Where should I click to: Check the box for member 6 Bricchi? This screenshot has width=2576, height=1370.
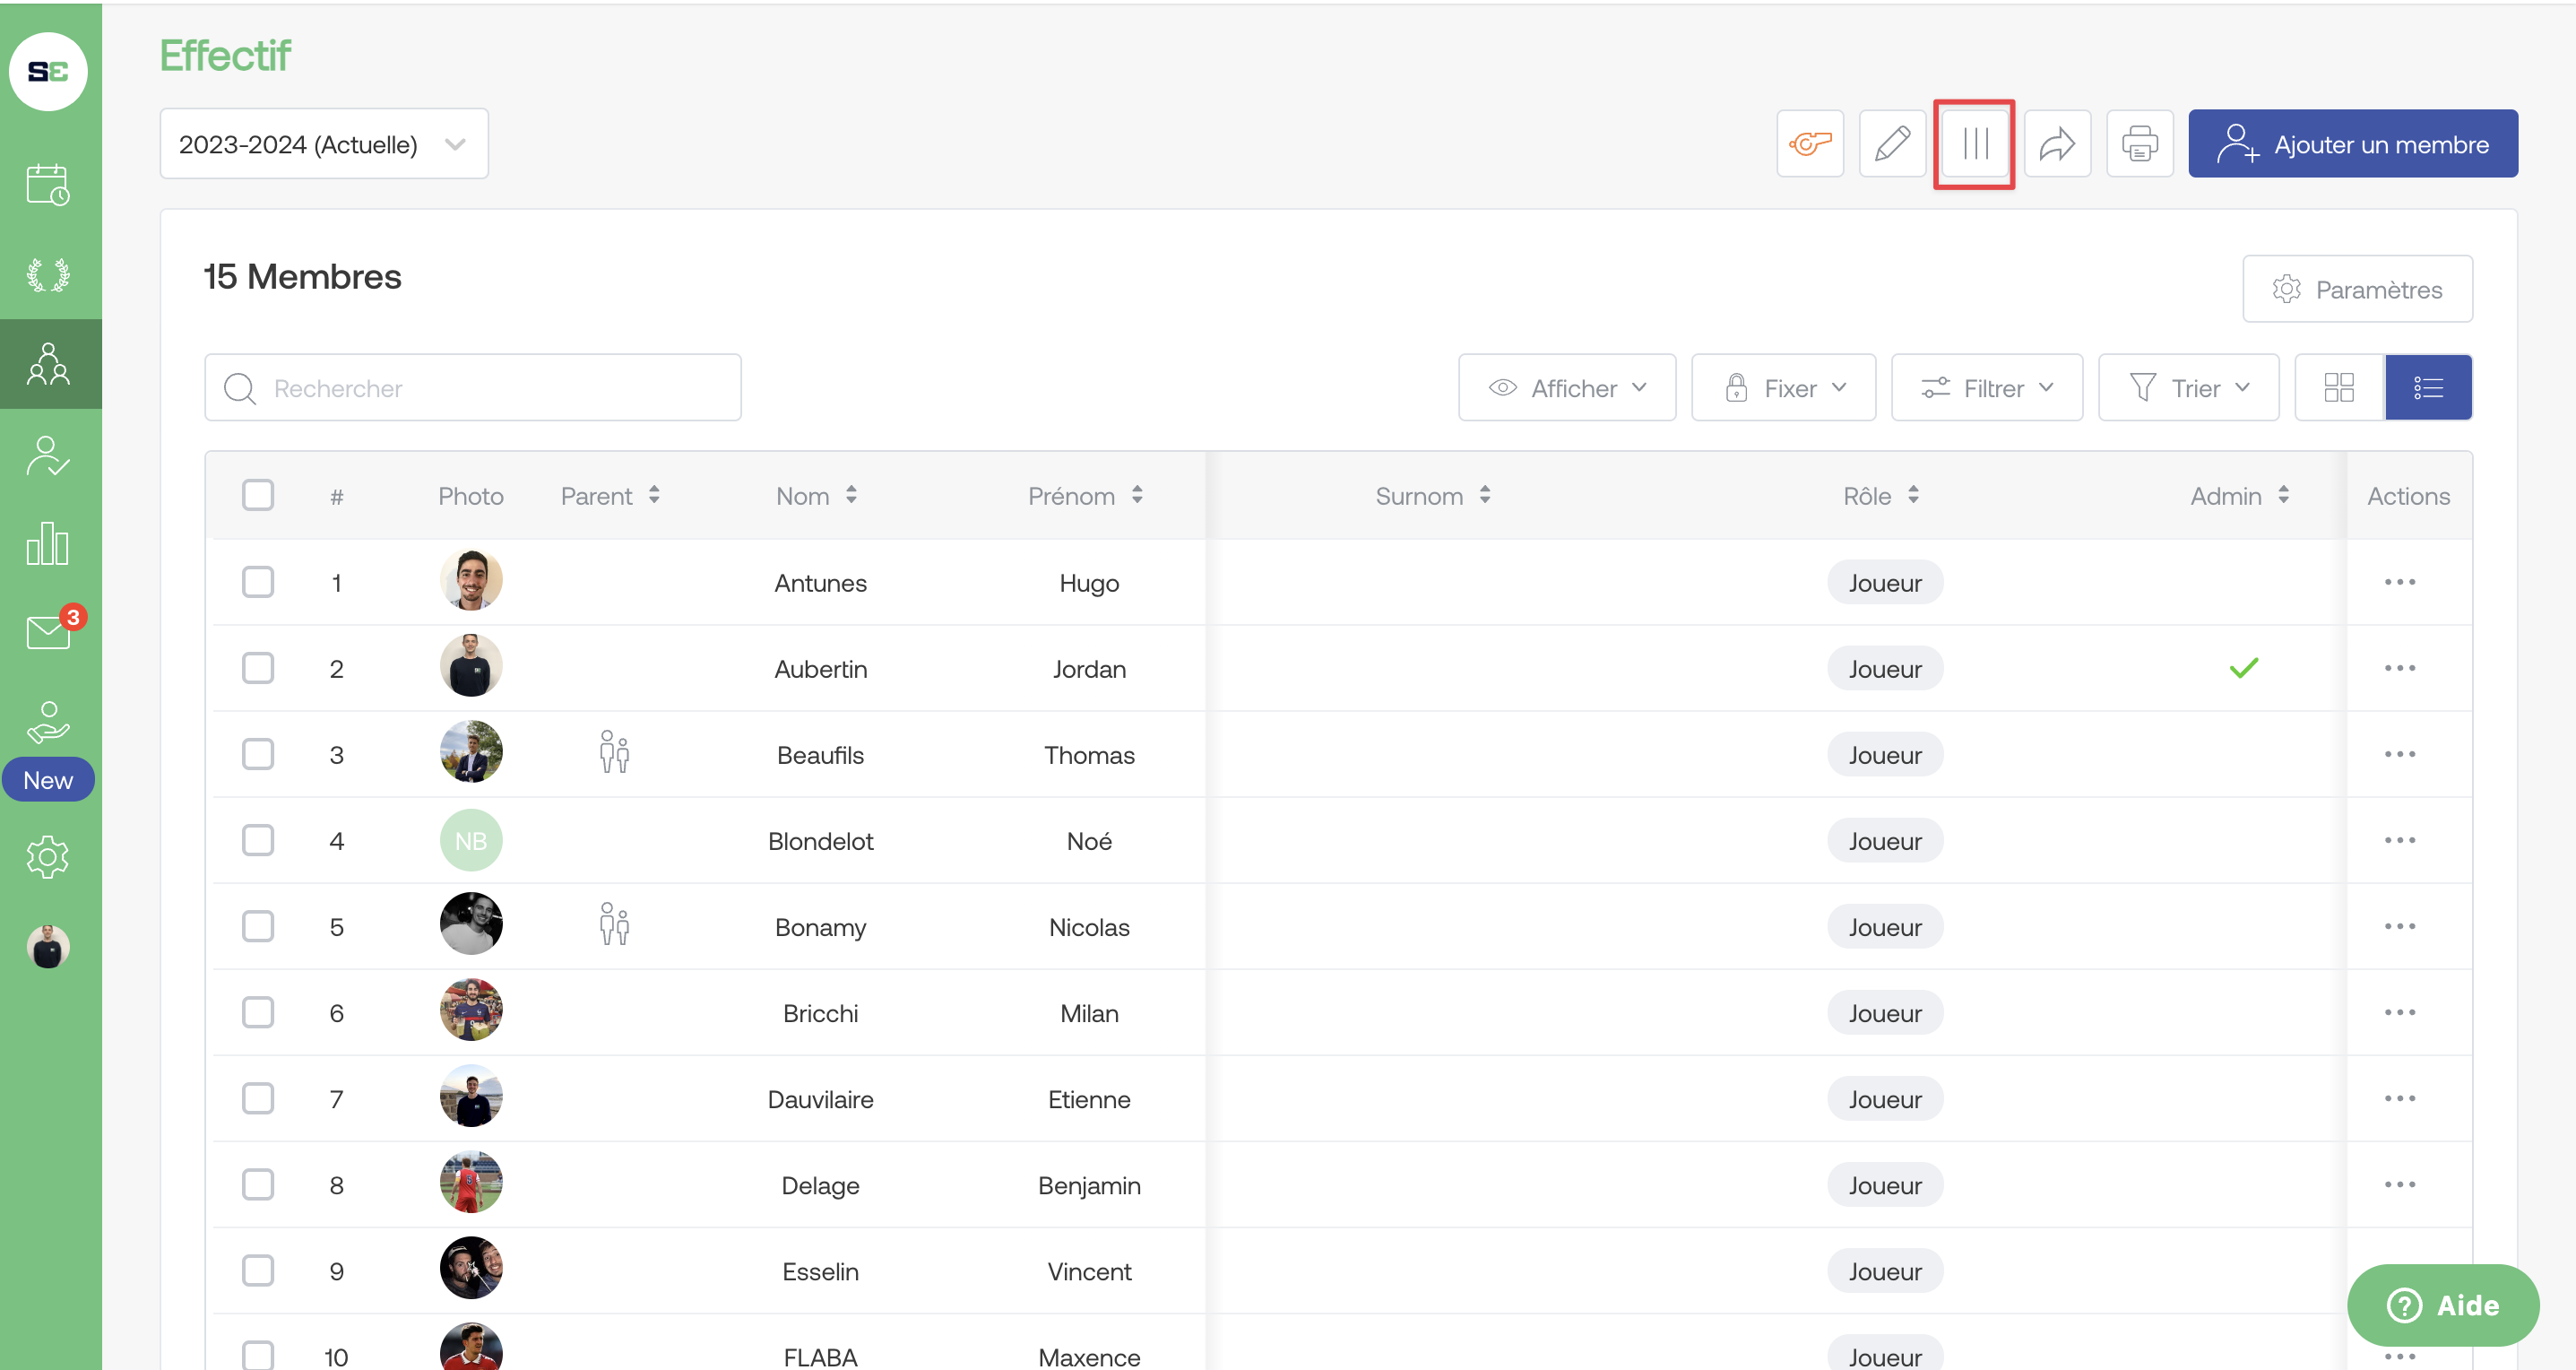click(x=258, y=1012)
